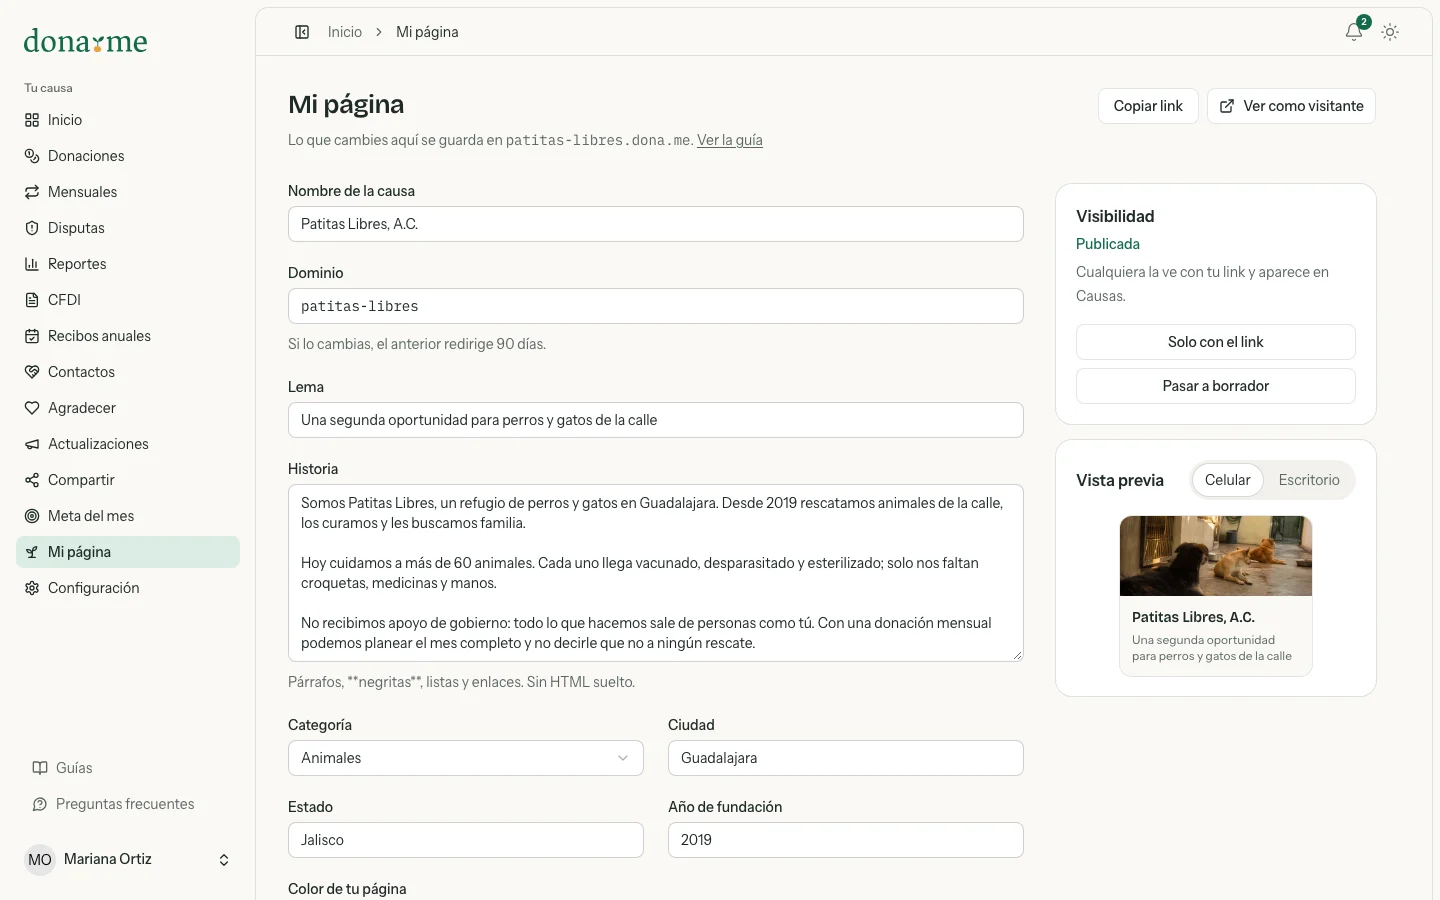The height and width of the screenshot is (900, 1440).
Task: Click the Ciudad field showing Guadalajara
Action: [x=846, y=758]
